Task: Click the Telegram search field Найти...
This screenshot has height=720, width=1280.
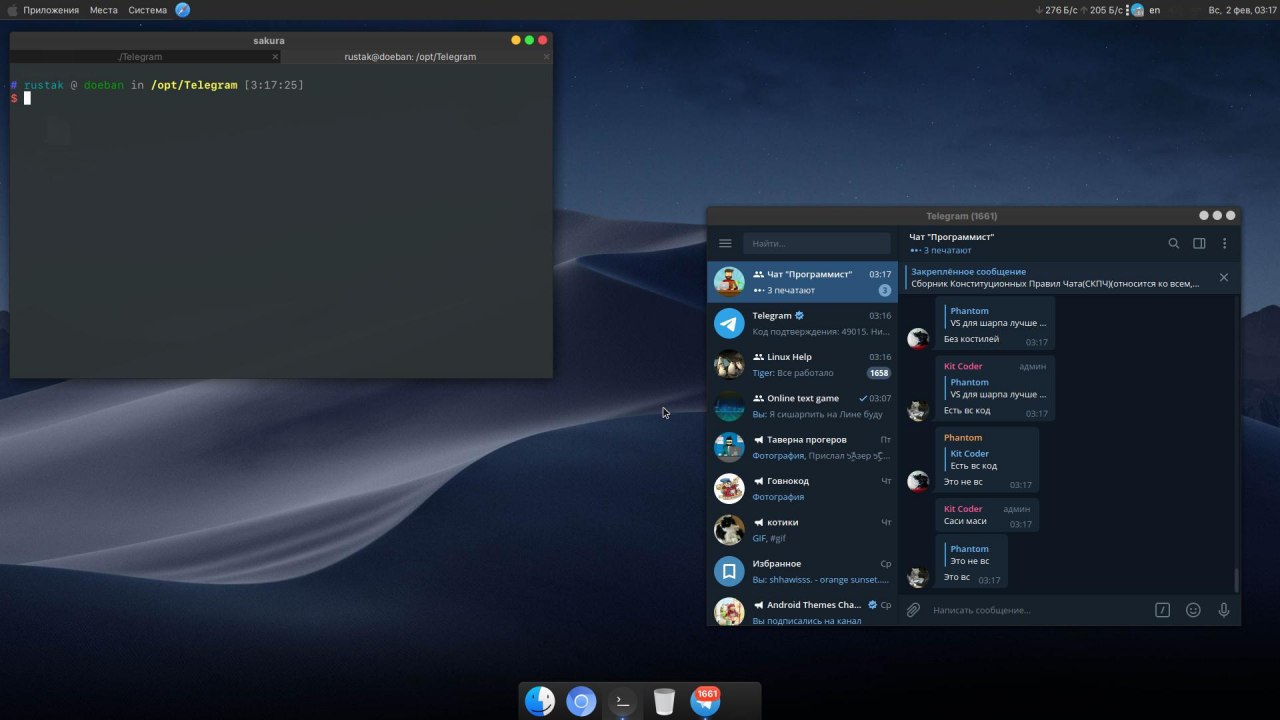Action: pyautogui.click(x=816, y=243)
